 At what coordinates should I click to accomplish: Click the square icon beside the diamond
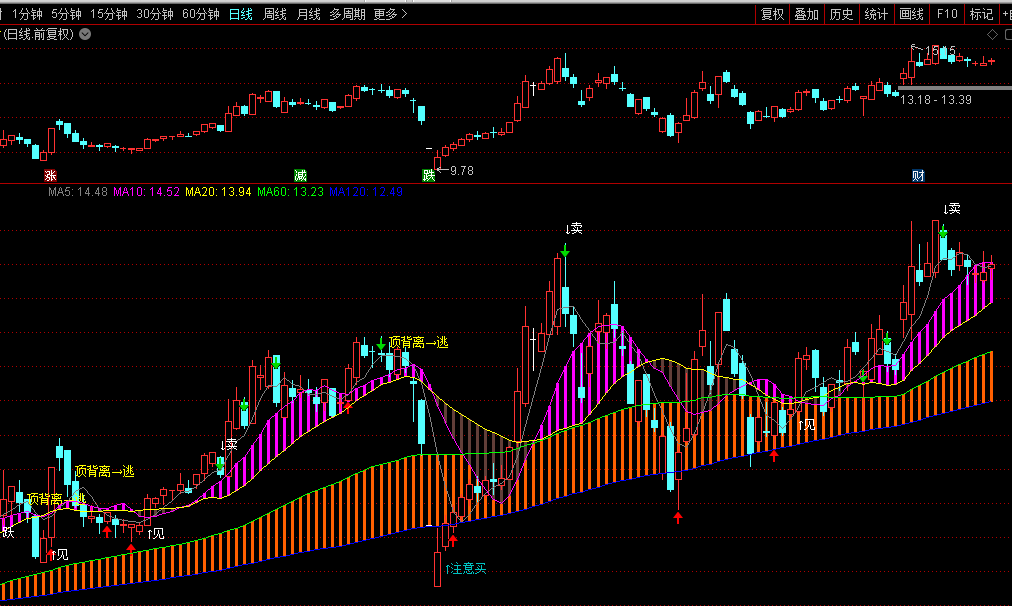pos(1005,34)
